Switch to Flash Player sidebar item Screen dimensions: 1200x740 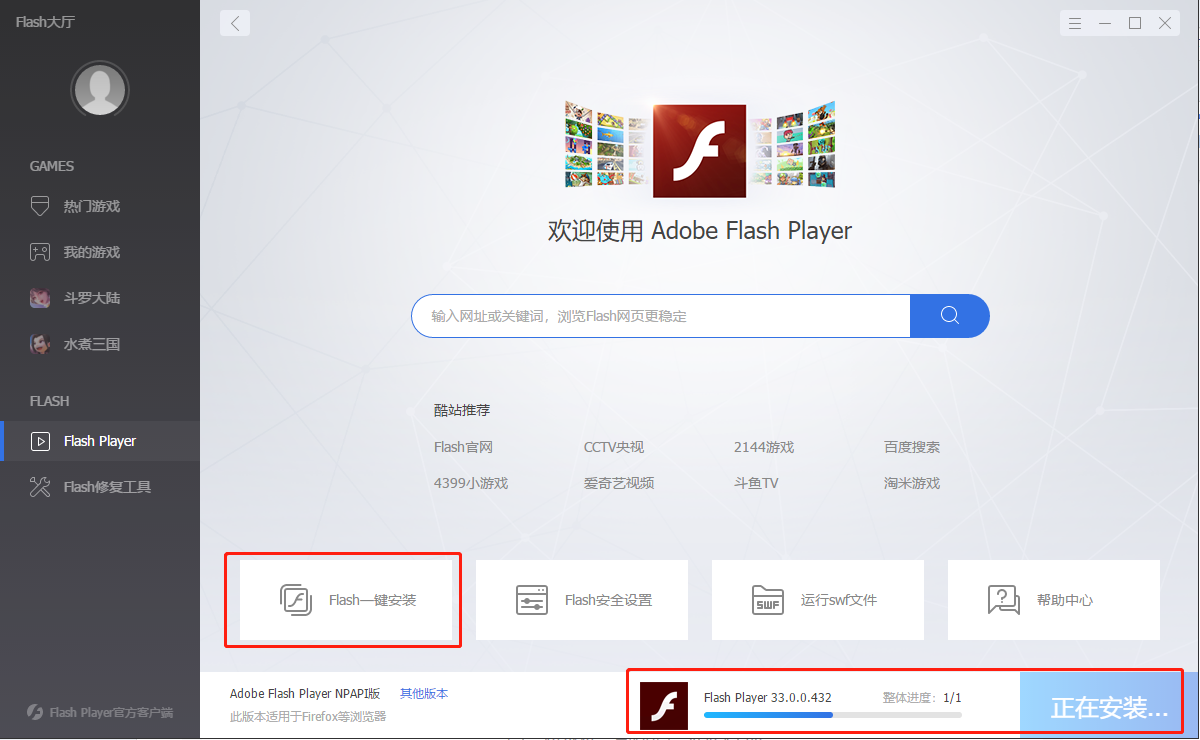tap(99, 441)
